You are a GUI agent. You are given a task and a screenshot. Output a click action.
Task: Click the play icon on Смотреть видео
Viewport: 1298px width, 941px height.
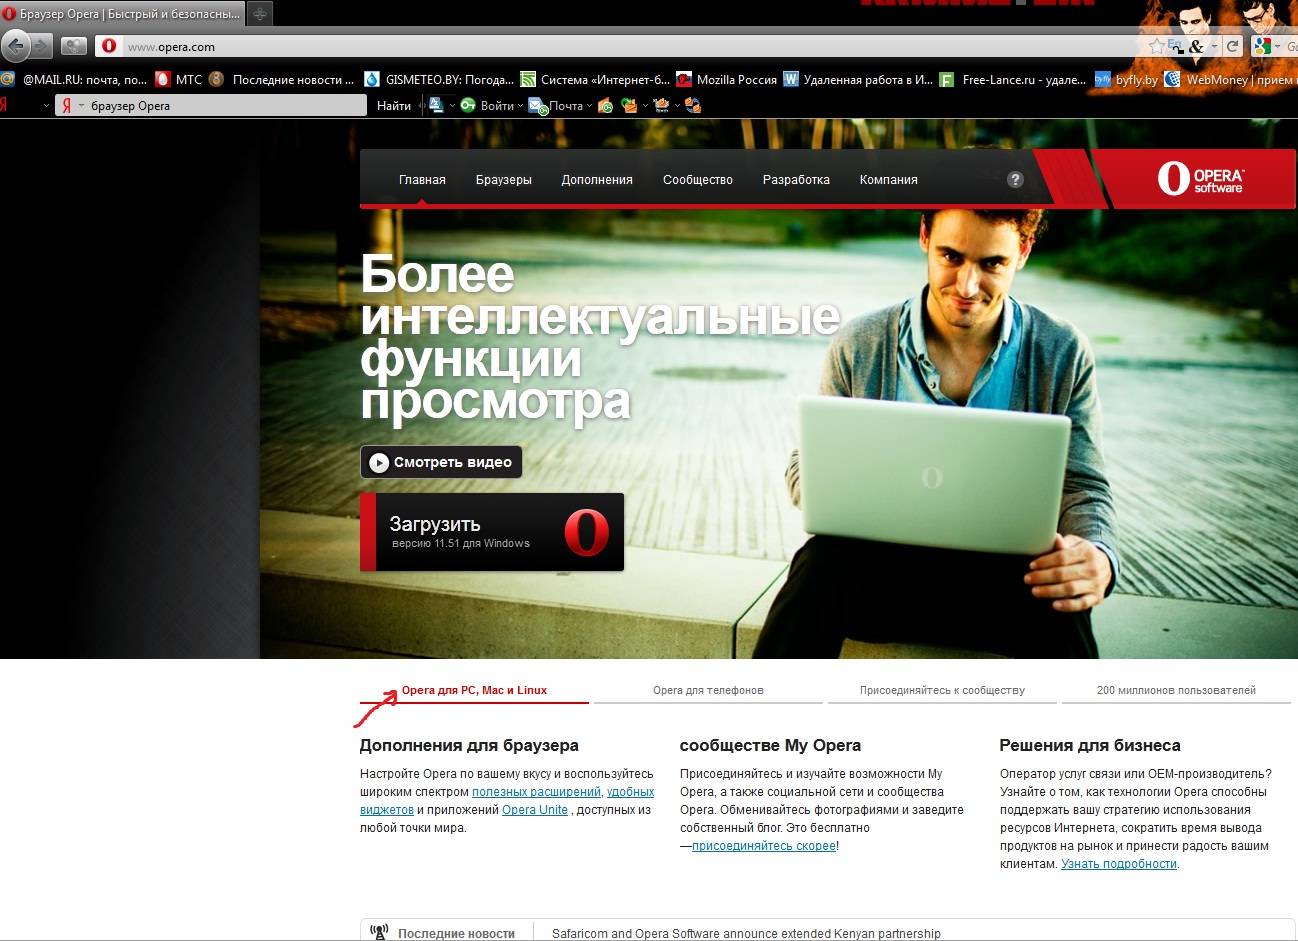click(378, 462)
